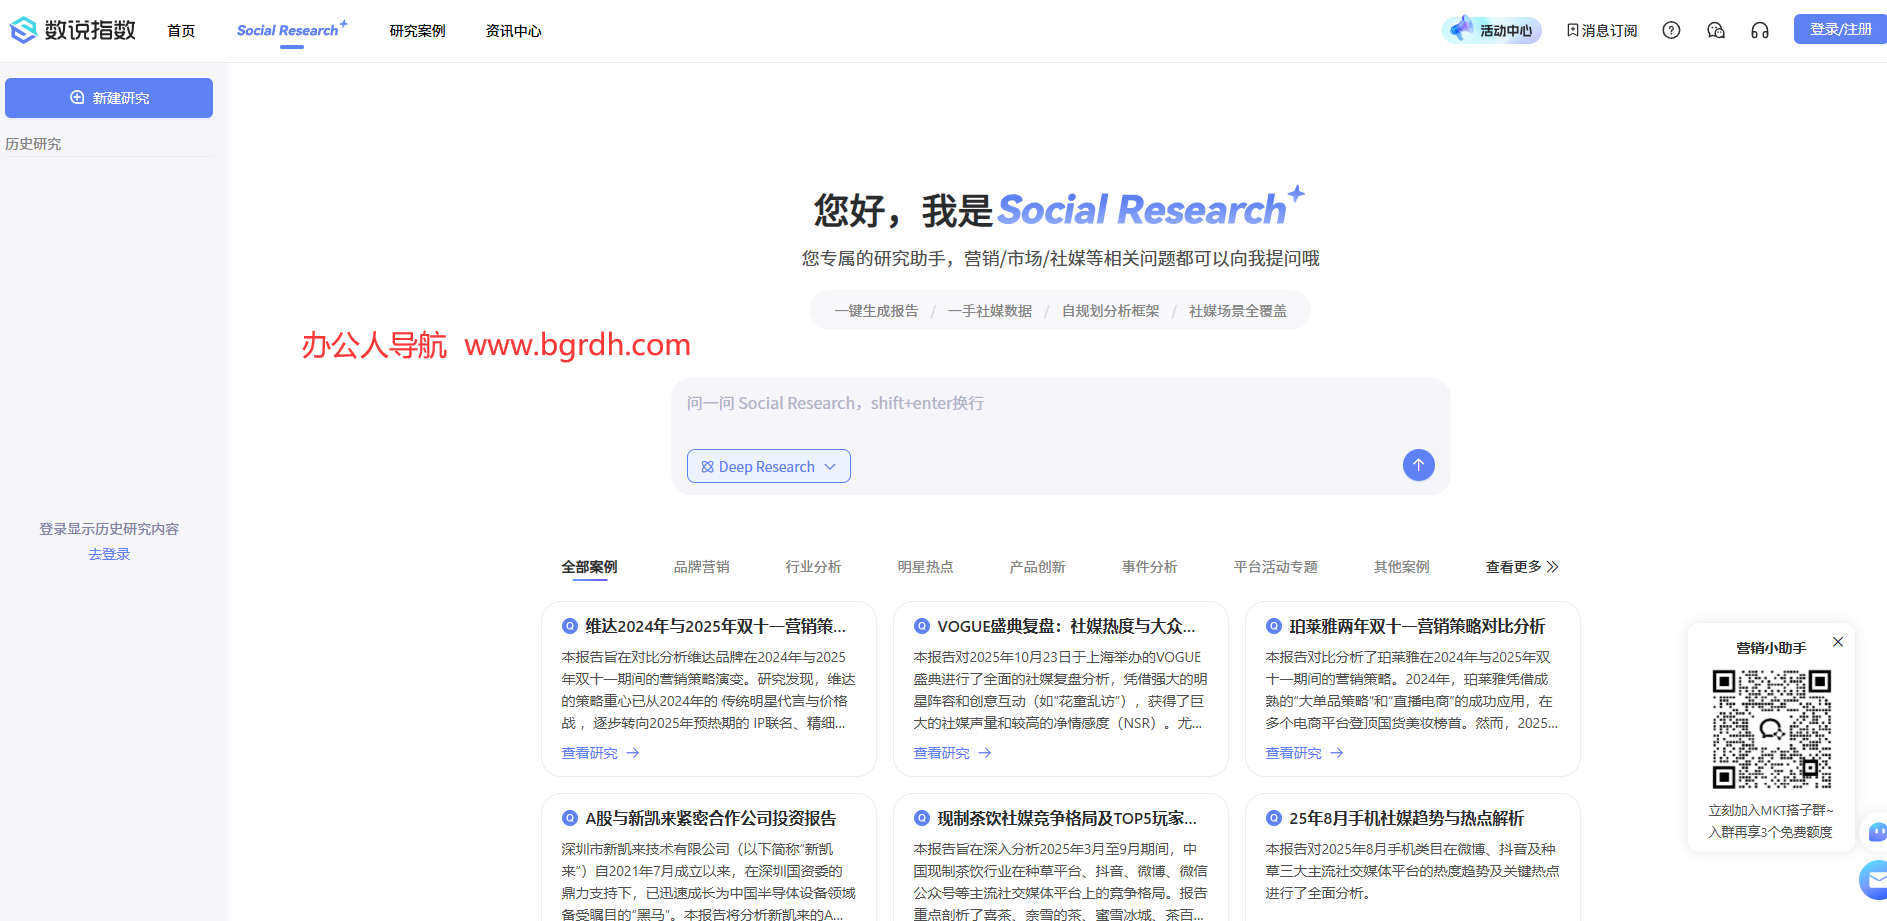Open the help question-mark icon in header
Viewport: 1887px width, 921px height.
1670,30
